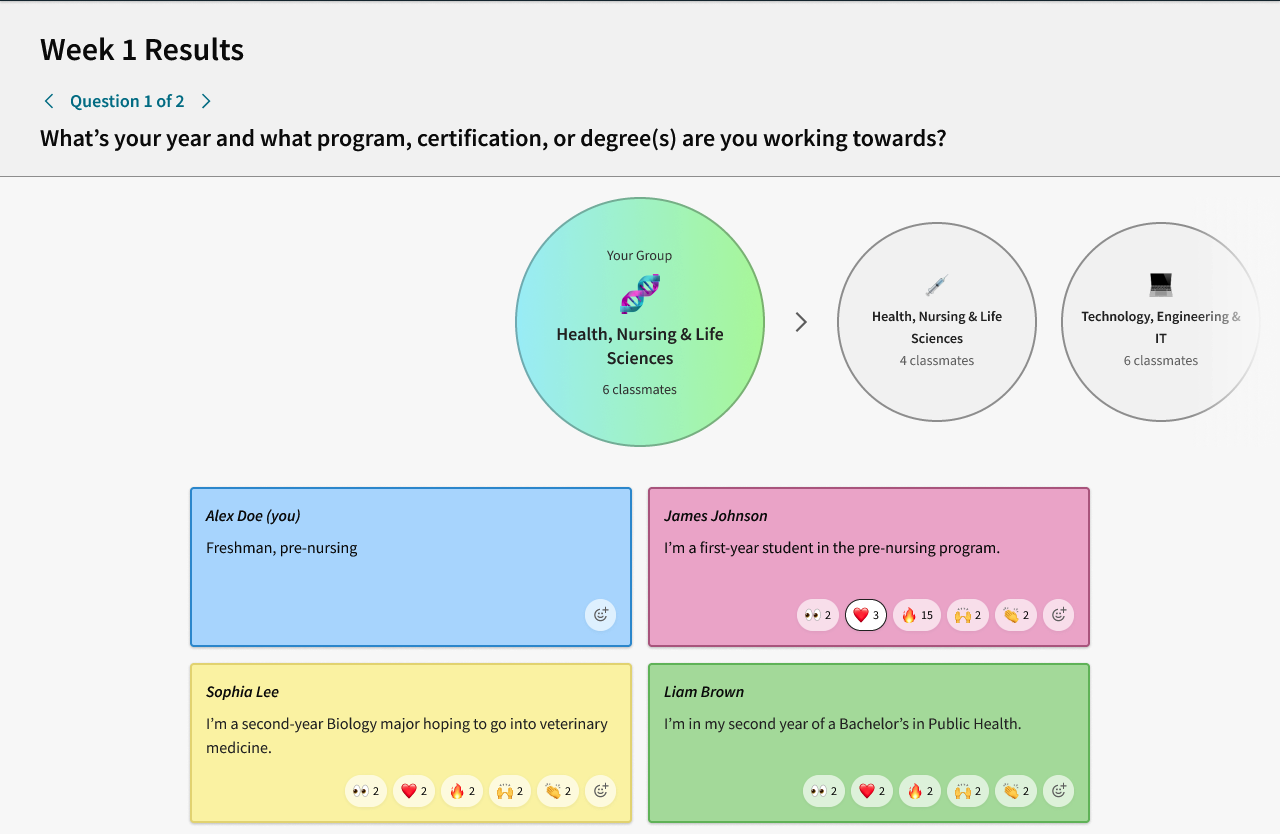Screen dimensions: 1280x834
Task: Click the arrow between the group circles
Action: pos(799,321)
